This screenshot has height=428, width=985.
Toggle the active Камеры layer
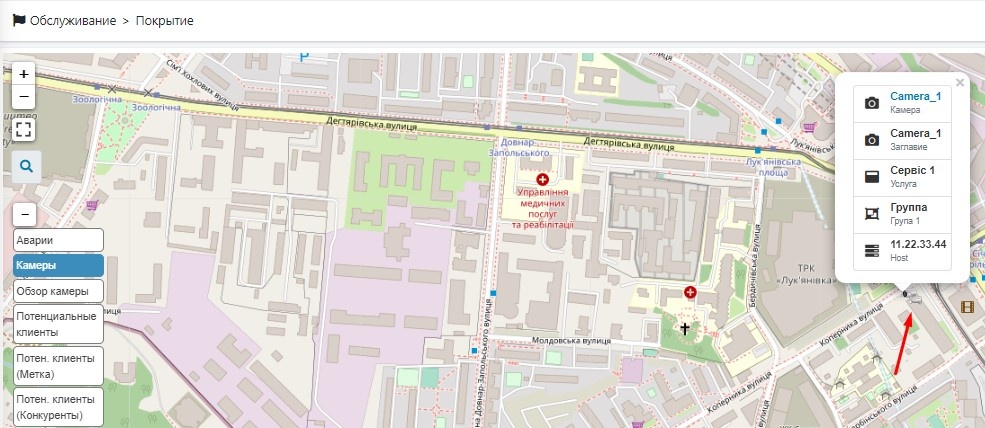(x=58, y=265)
